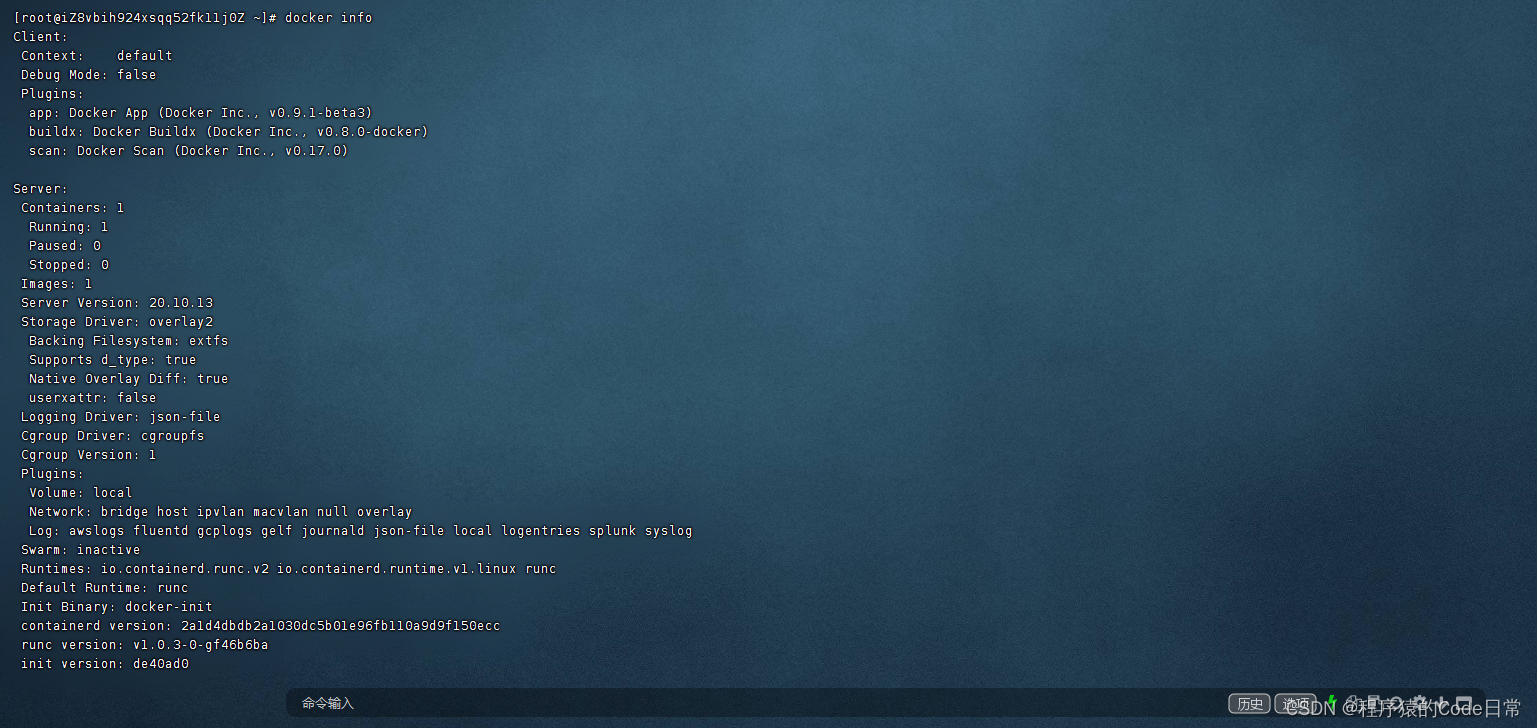The width and height of the screenshot is (1537, 728).
Task: Click the window icon at command bar end
Action: pyautogui.click(x=1464, y=704)
